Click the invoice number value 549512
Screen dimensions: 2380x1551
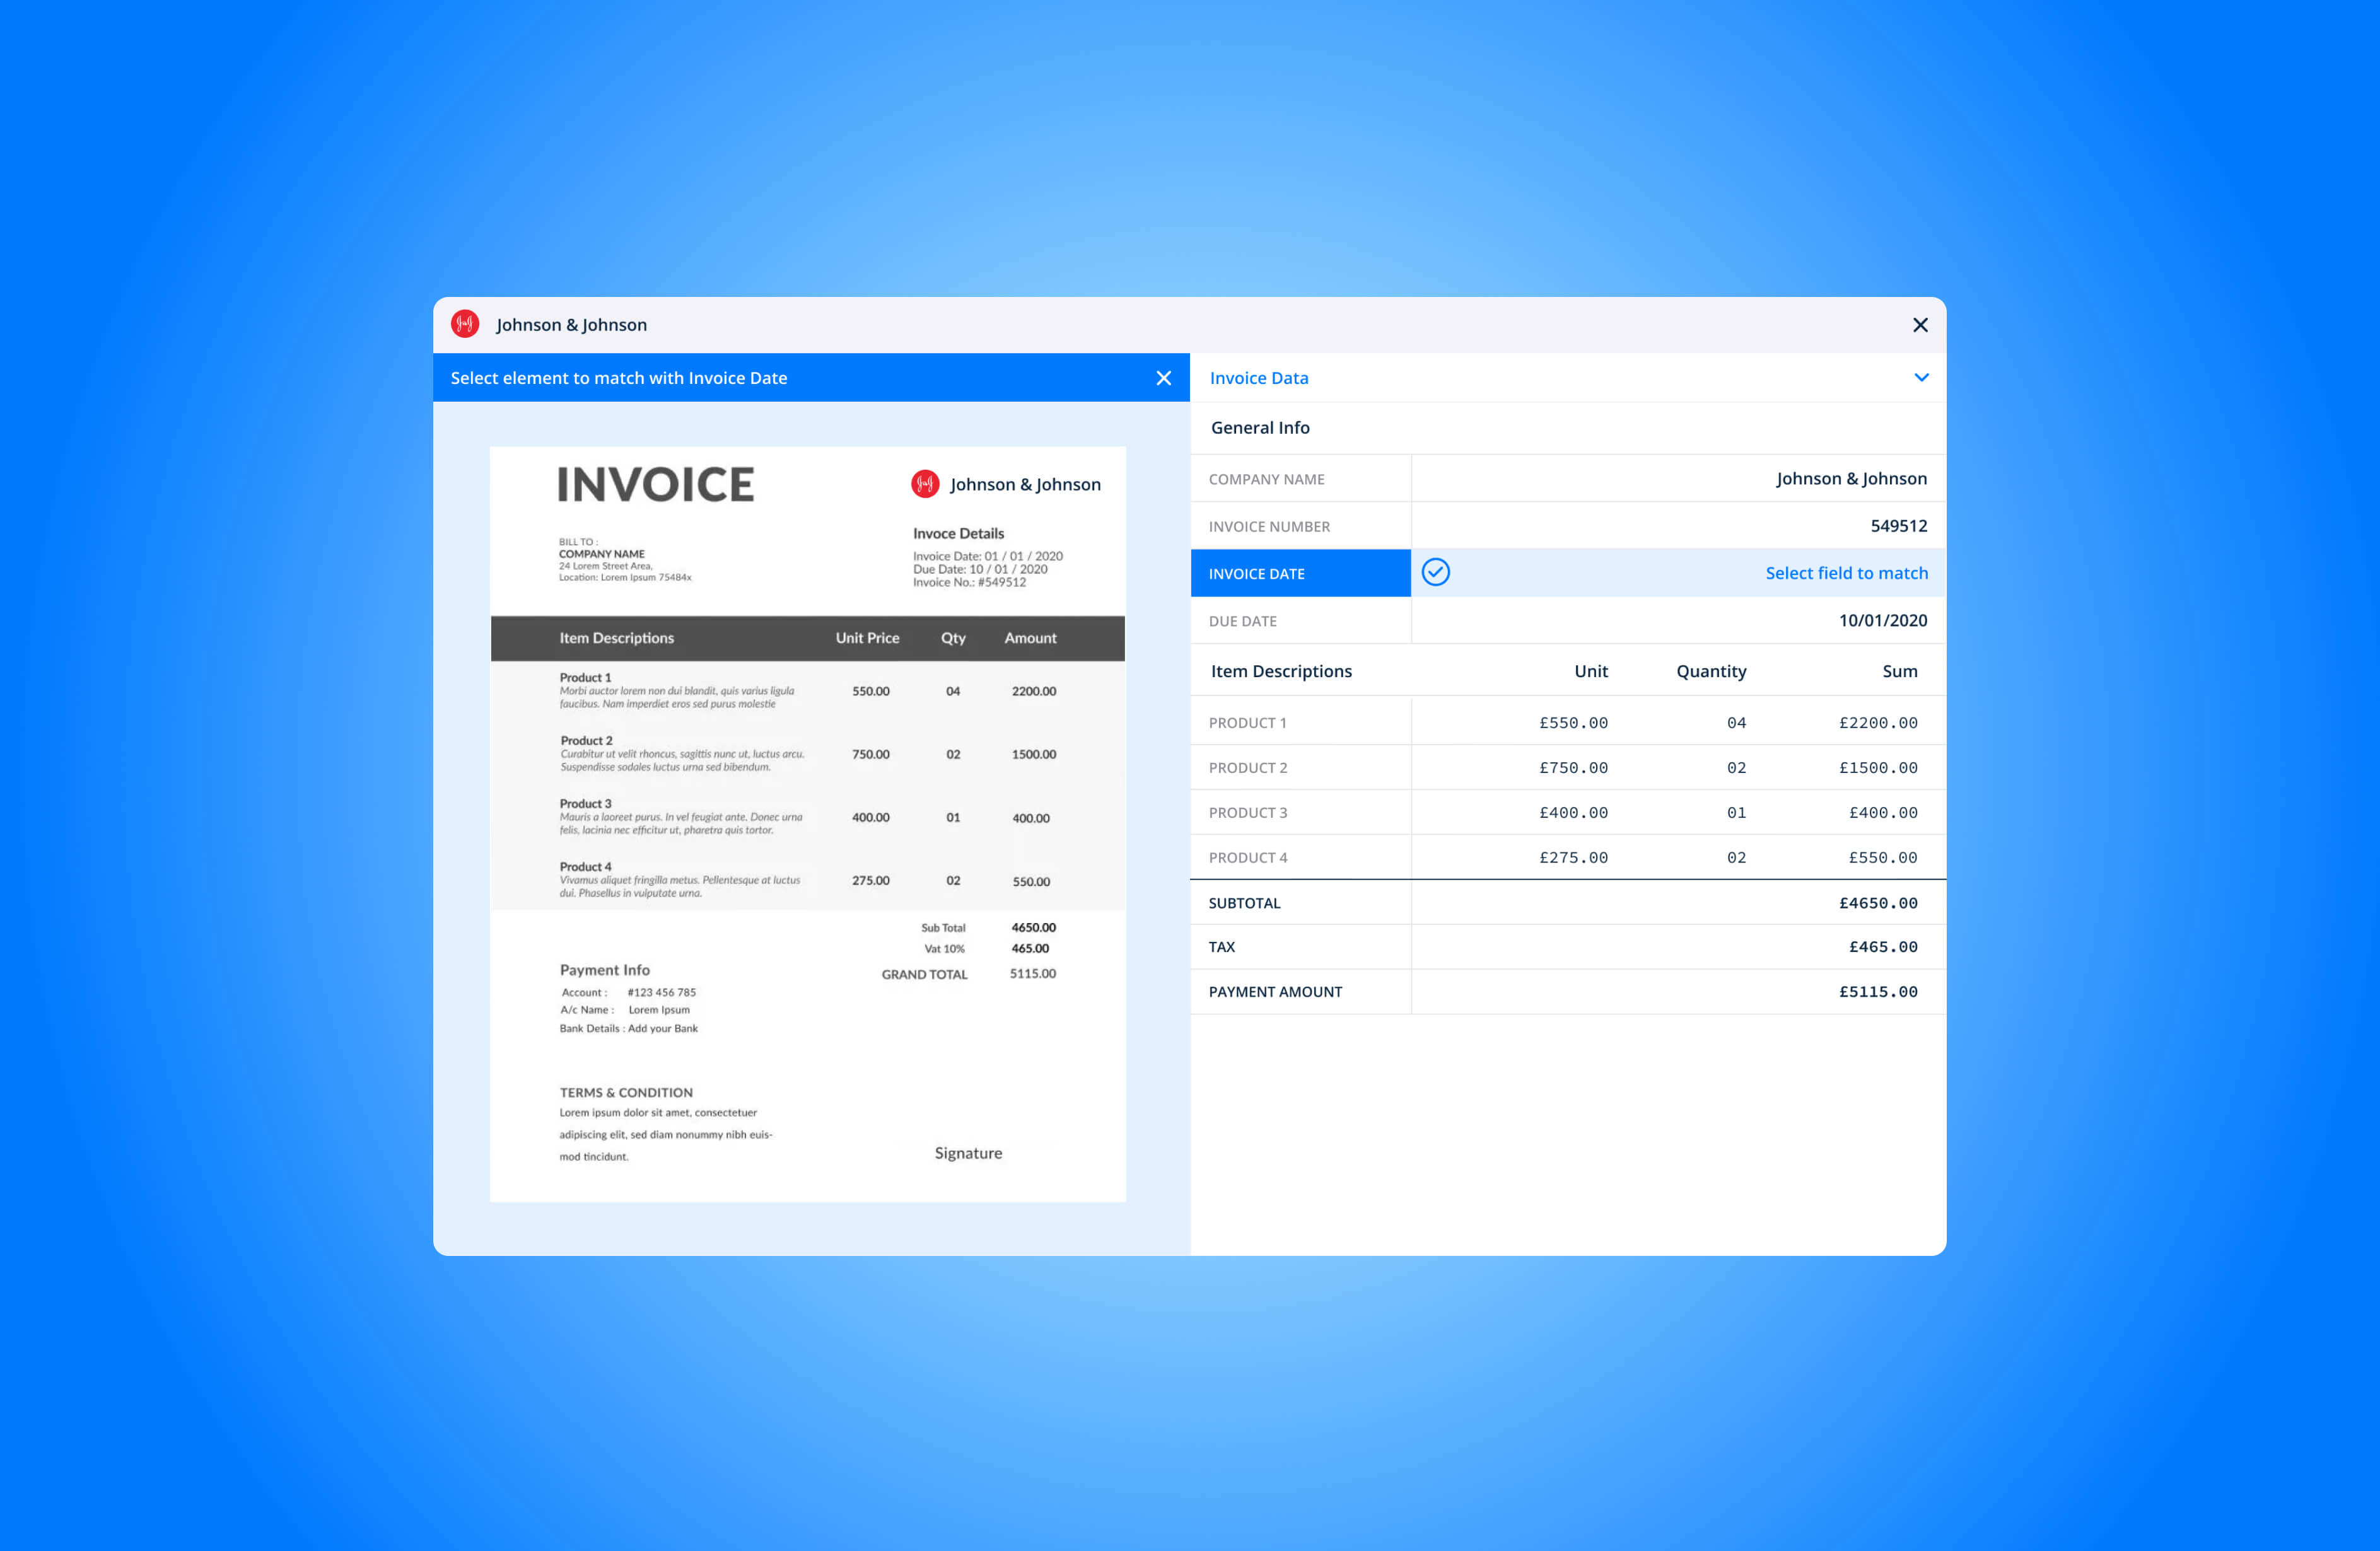(x=1898, y=526)
